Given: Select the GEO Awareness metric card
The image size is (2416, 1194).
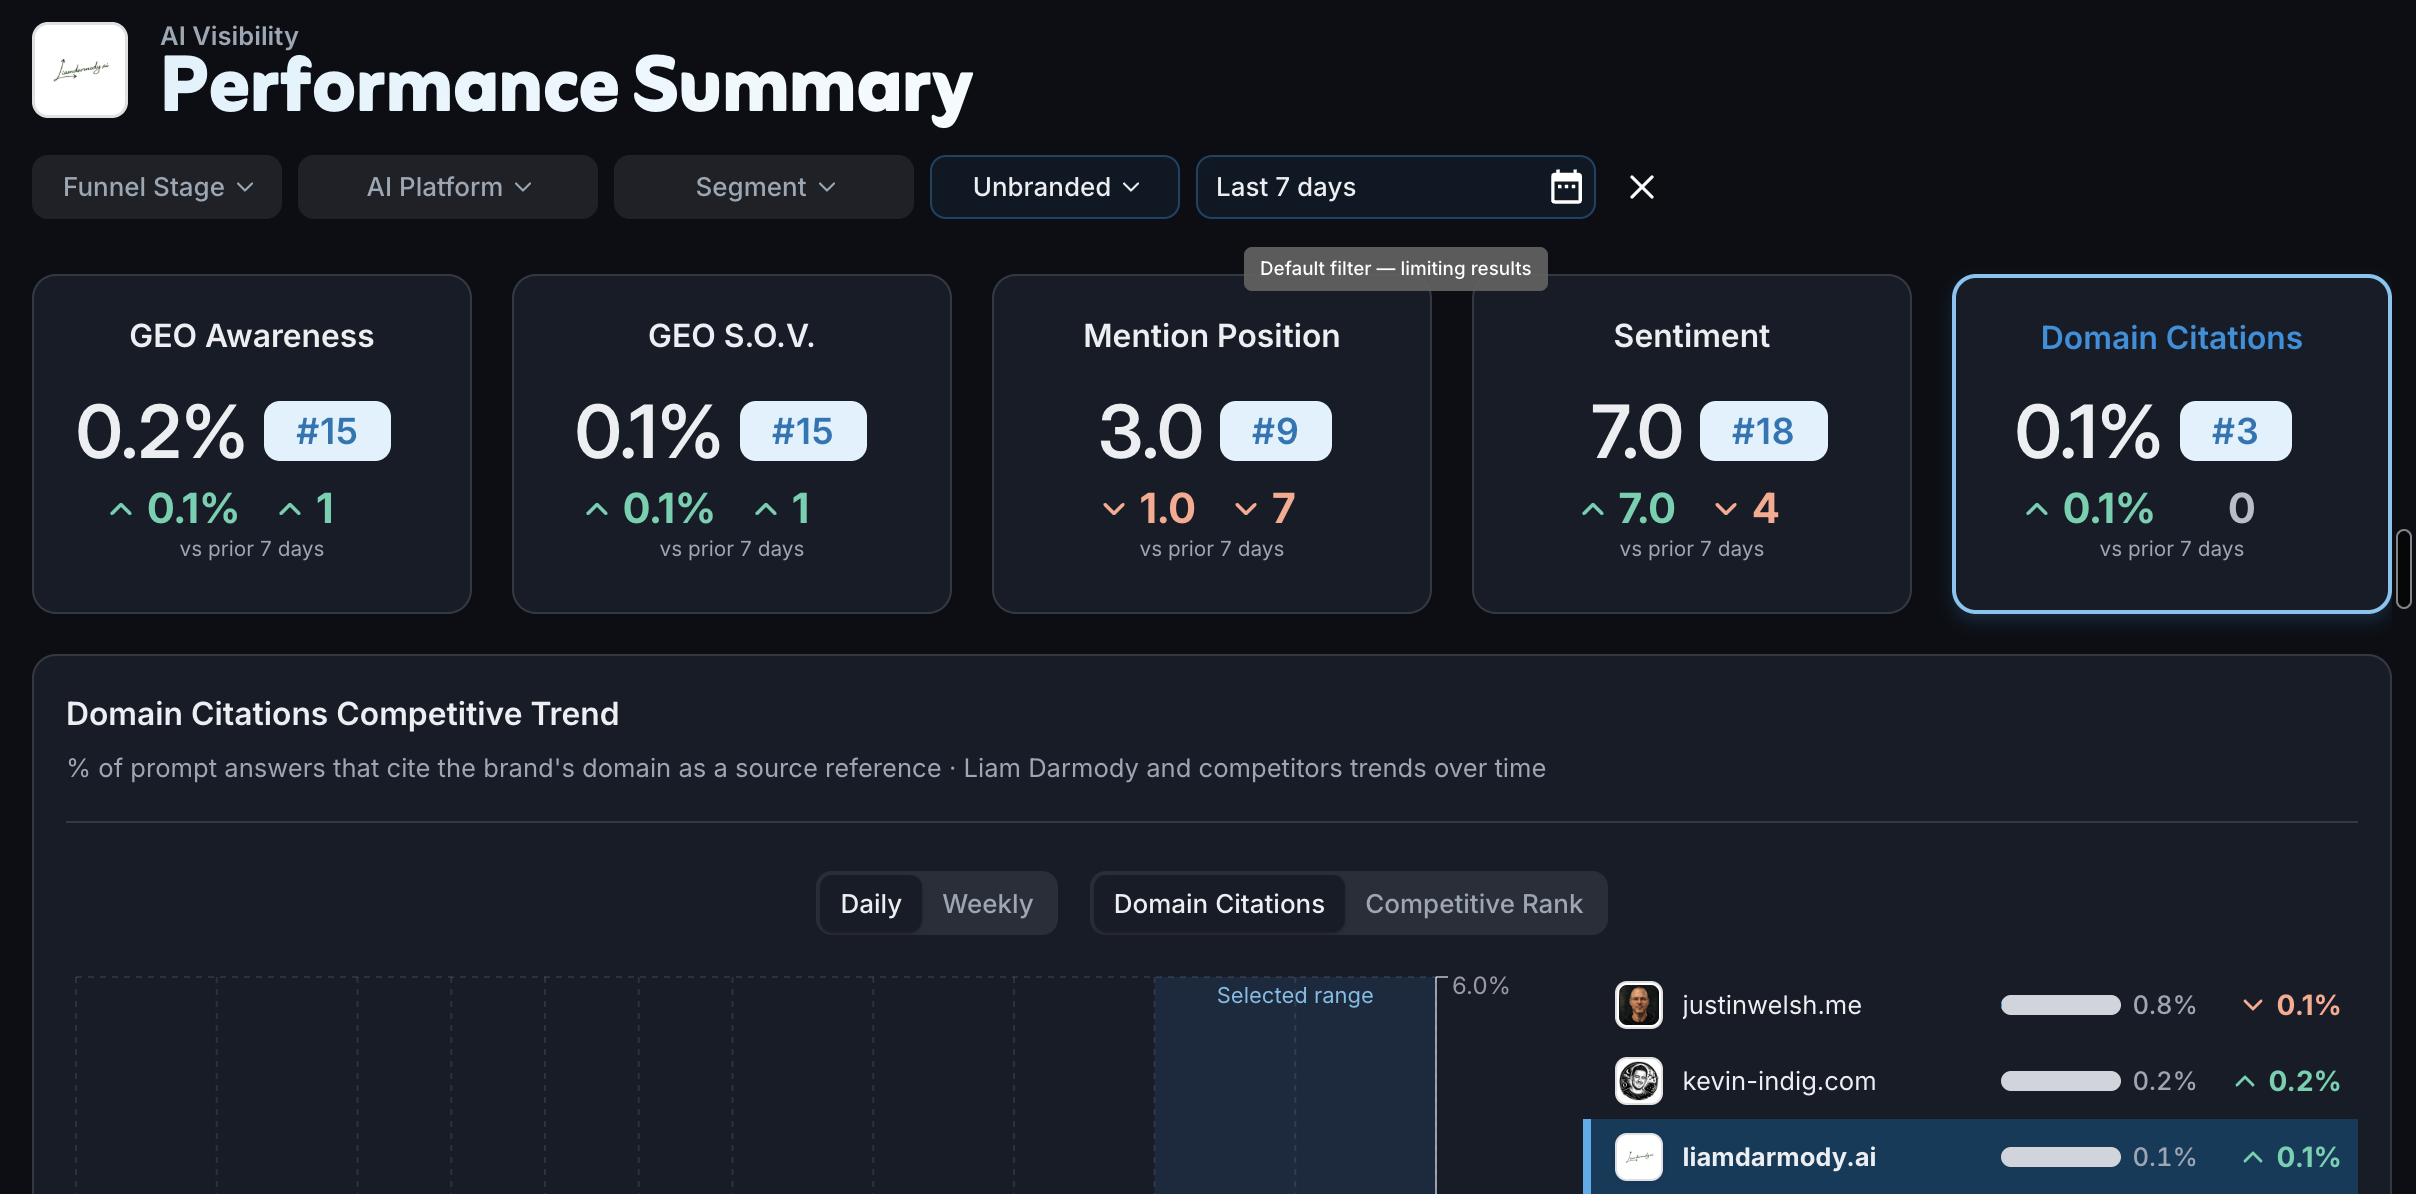Looking at the screenshot, I should click(252, 444).
